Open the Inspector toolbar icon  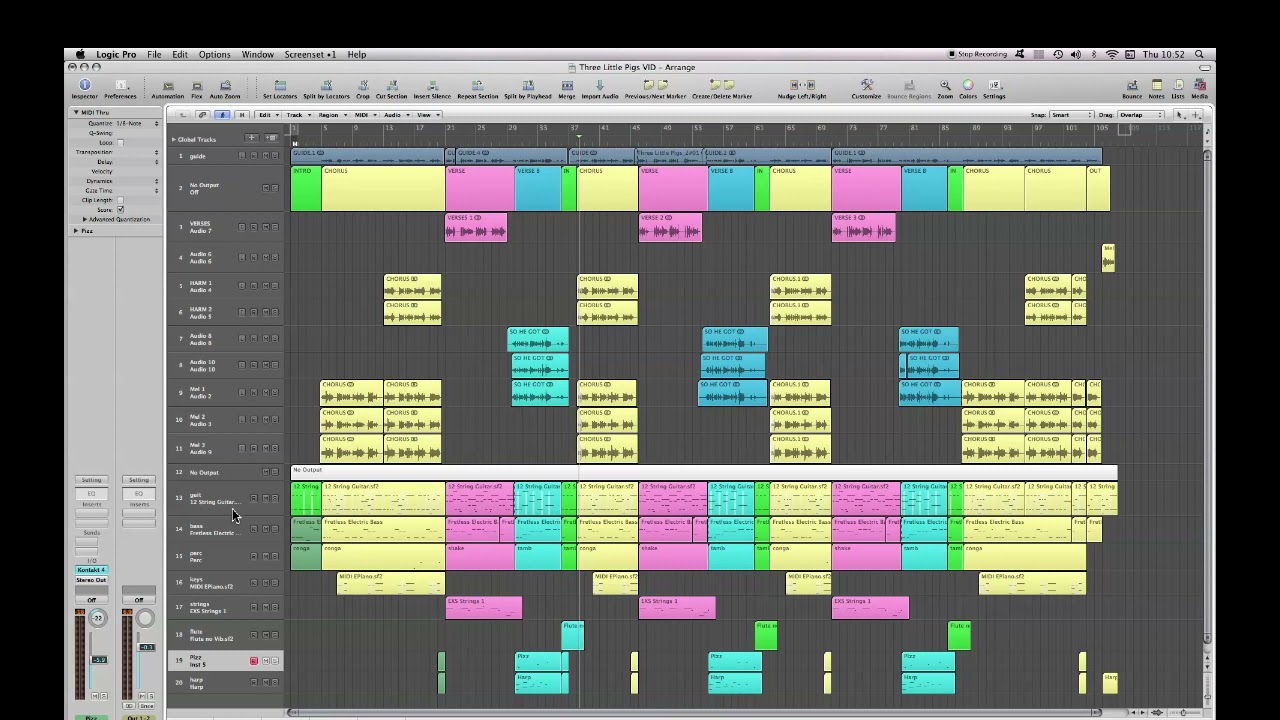[84, 86]
